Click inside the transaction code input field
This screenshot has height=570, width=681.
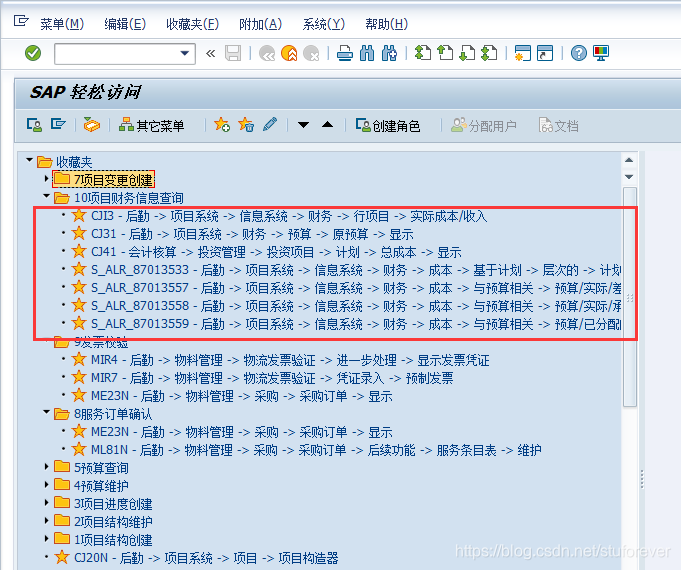coord(117,53)
